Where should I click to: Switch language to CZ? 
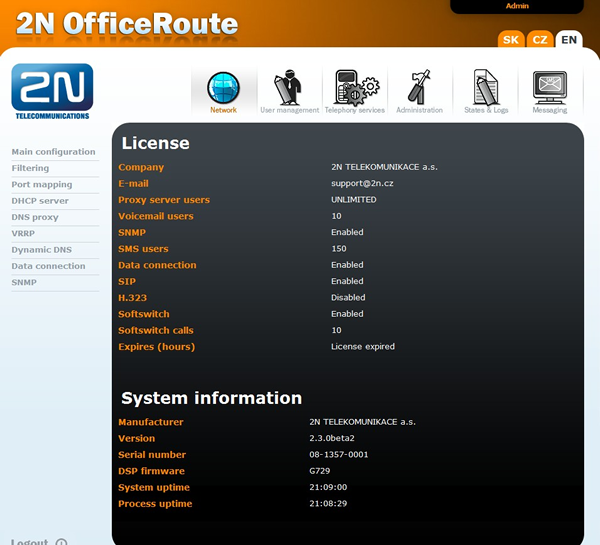[x=540, y=40]
